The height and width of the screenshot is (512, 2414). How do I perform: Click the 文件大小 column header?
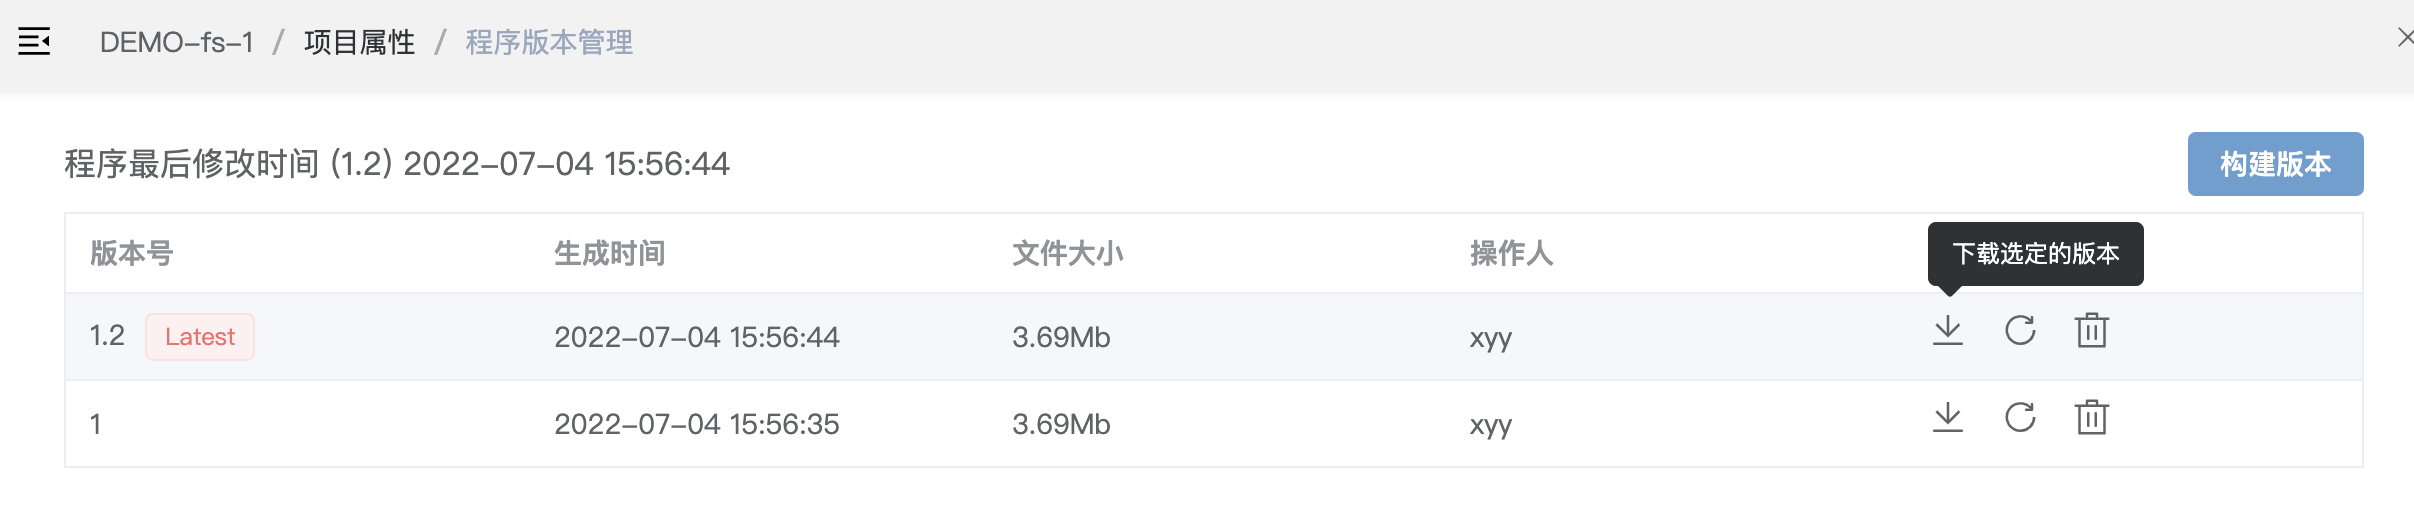click(x=1068, y=254)
